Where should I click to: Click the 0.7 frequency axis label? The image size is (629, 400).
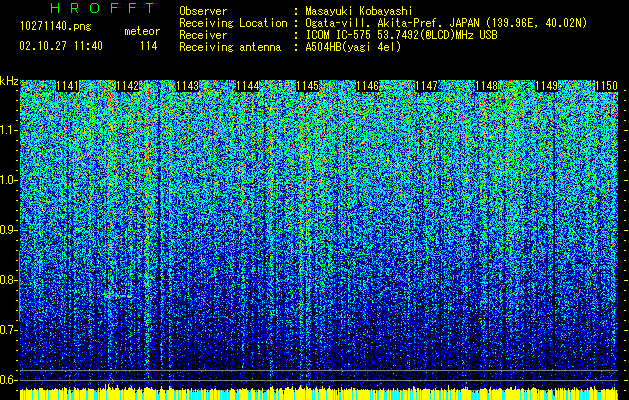[x=9, y=330]
